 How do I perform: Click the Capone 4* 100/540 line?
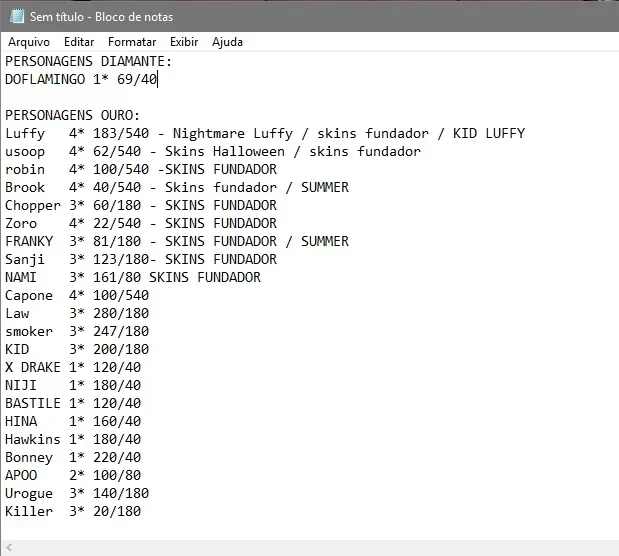click(x=77, y=295)
